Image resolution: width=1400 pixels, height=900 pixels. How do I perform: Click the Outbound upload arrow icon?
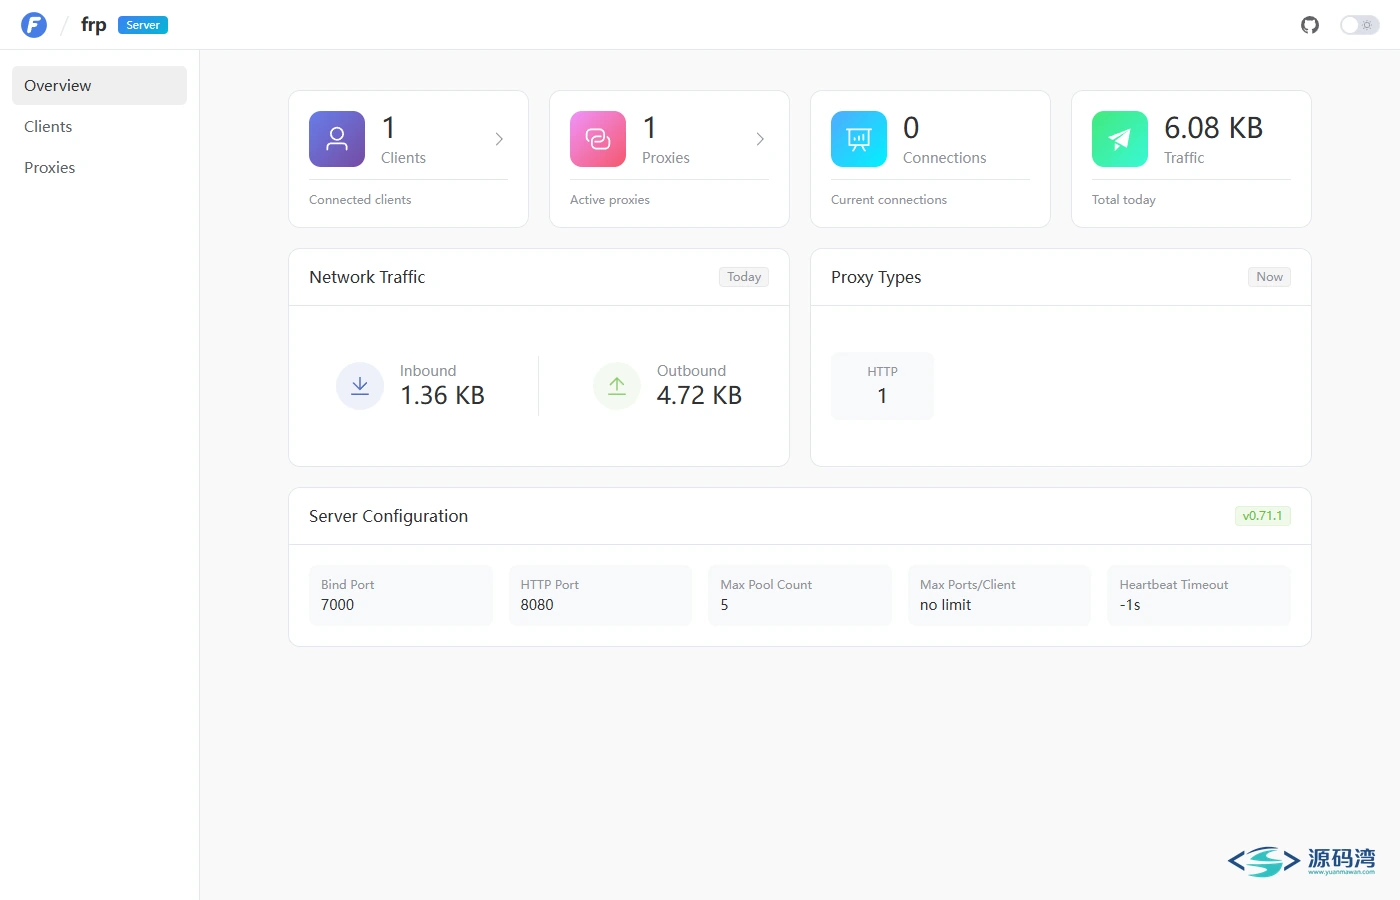[617, 386]
